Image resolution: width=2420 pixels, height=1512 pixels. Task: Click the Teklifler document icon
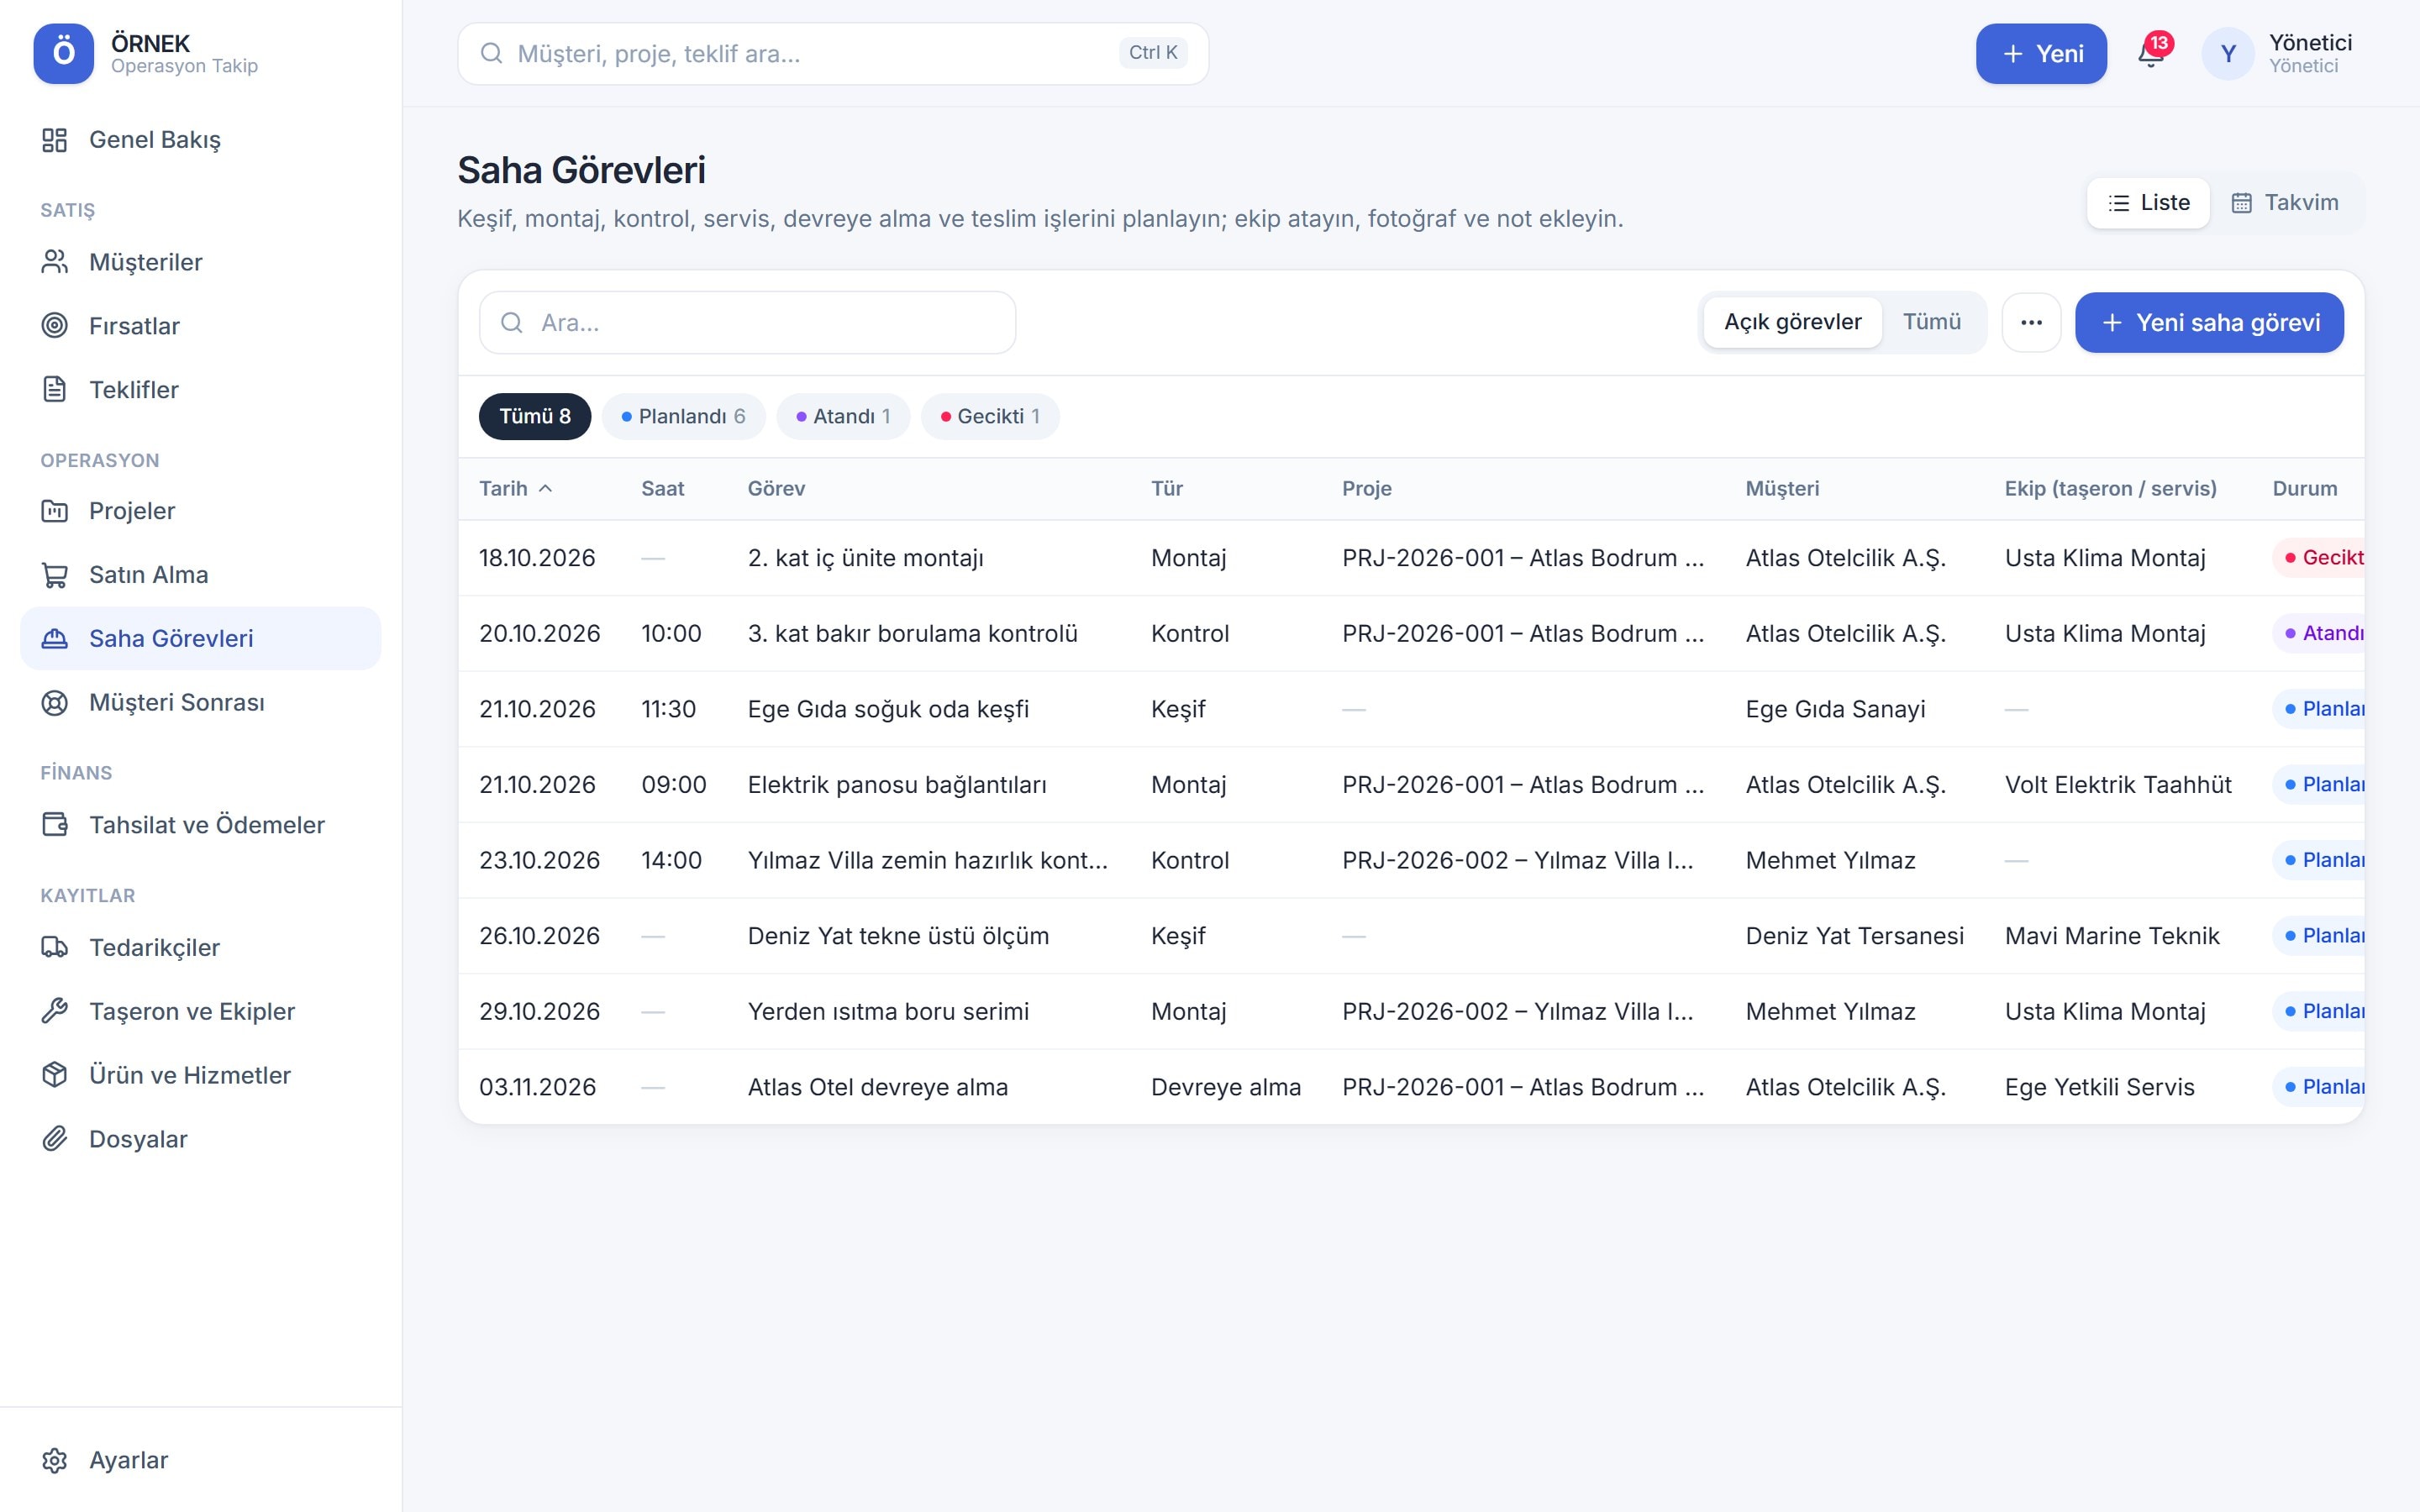(55, 389)
